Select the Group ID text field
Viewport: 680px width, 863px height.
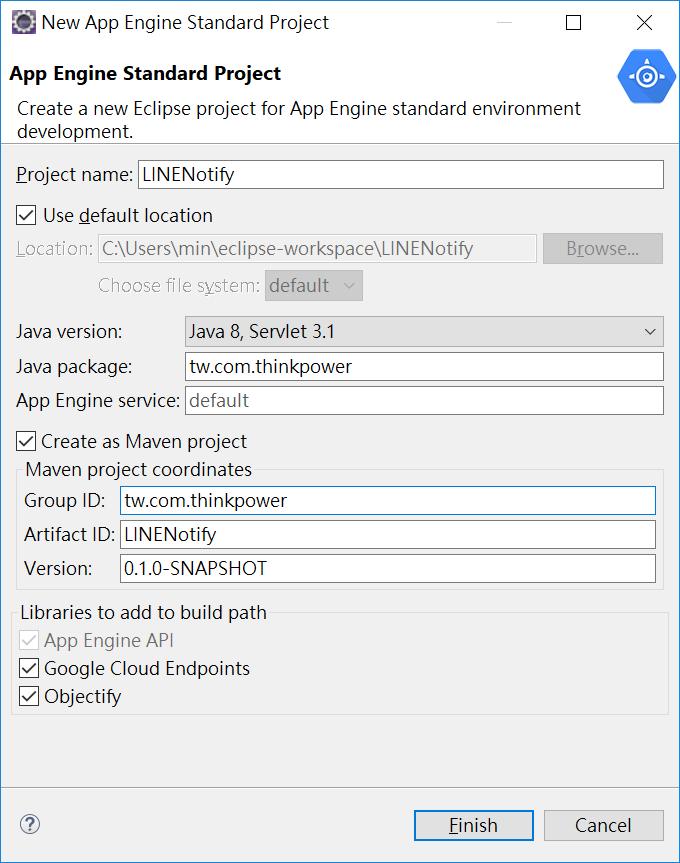point(388,500)
